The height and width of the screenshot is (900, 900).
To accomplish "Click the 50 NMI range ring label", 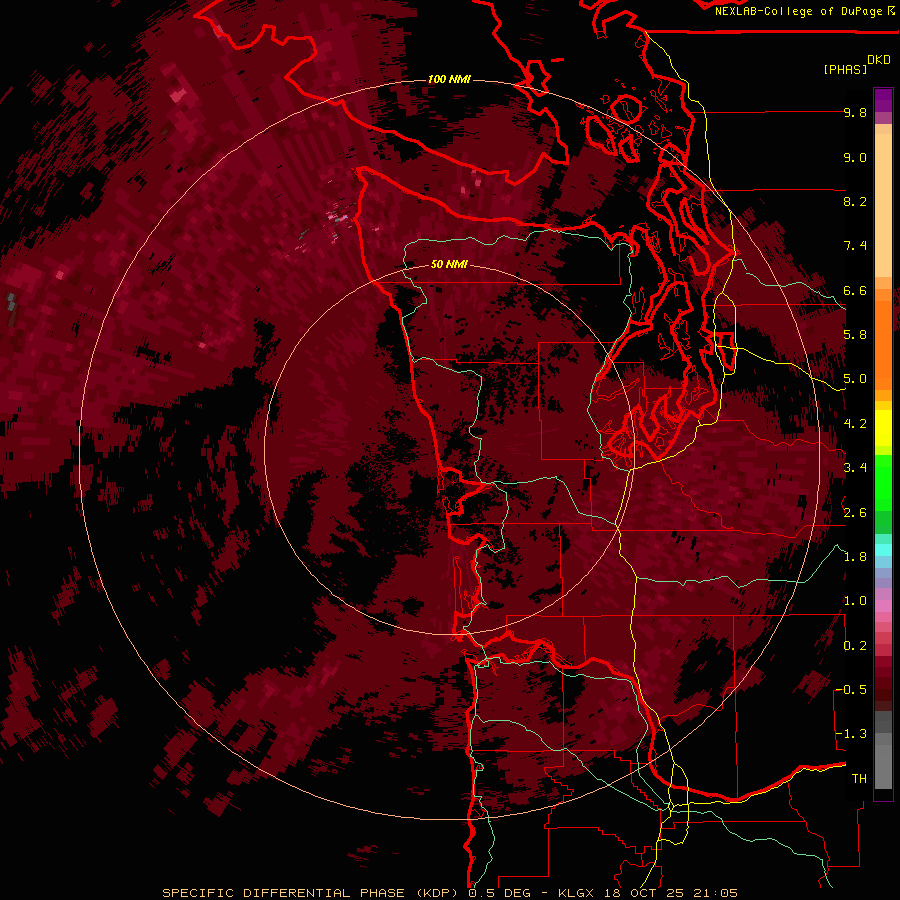I will [449, 264].
